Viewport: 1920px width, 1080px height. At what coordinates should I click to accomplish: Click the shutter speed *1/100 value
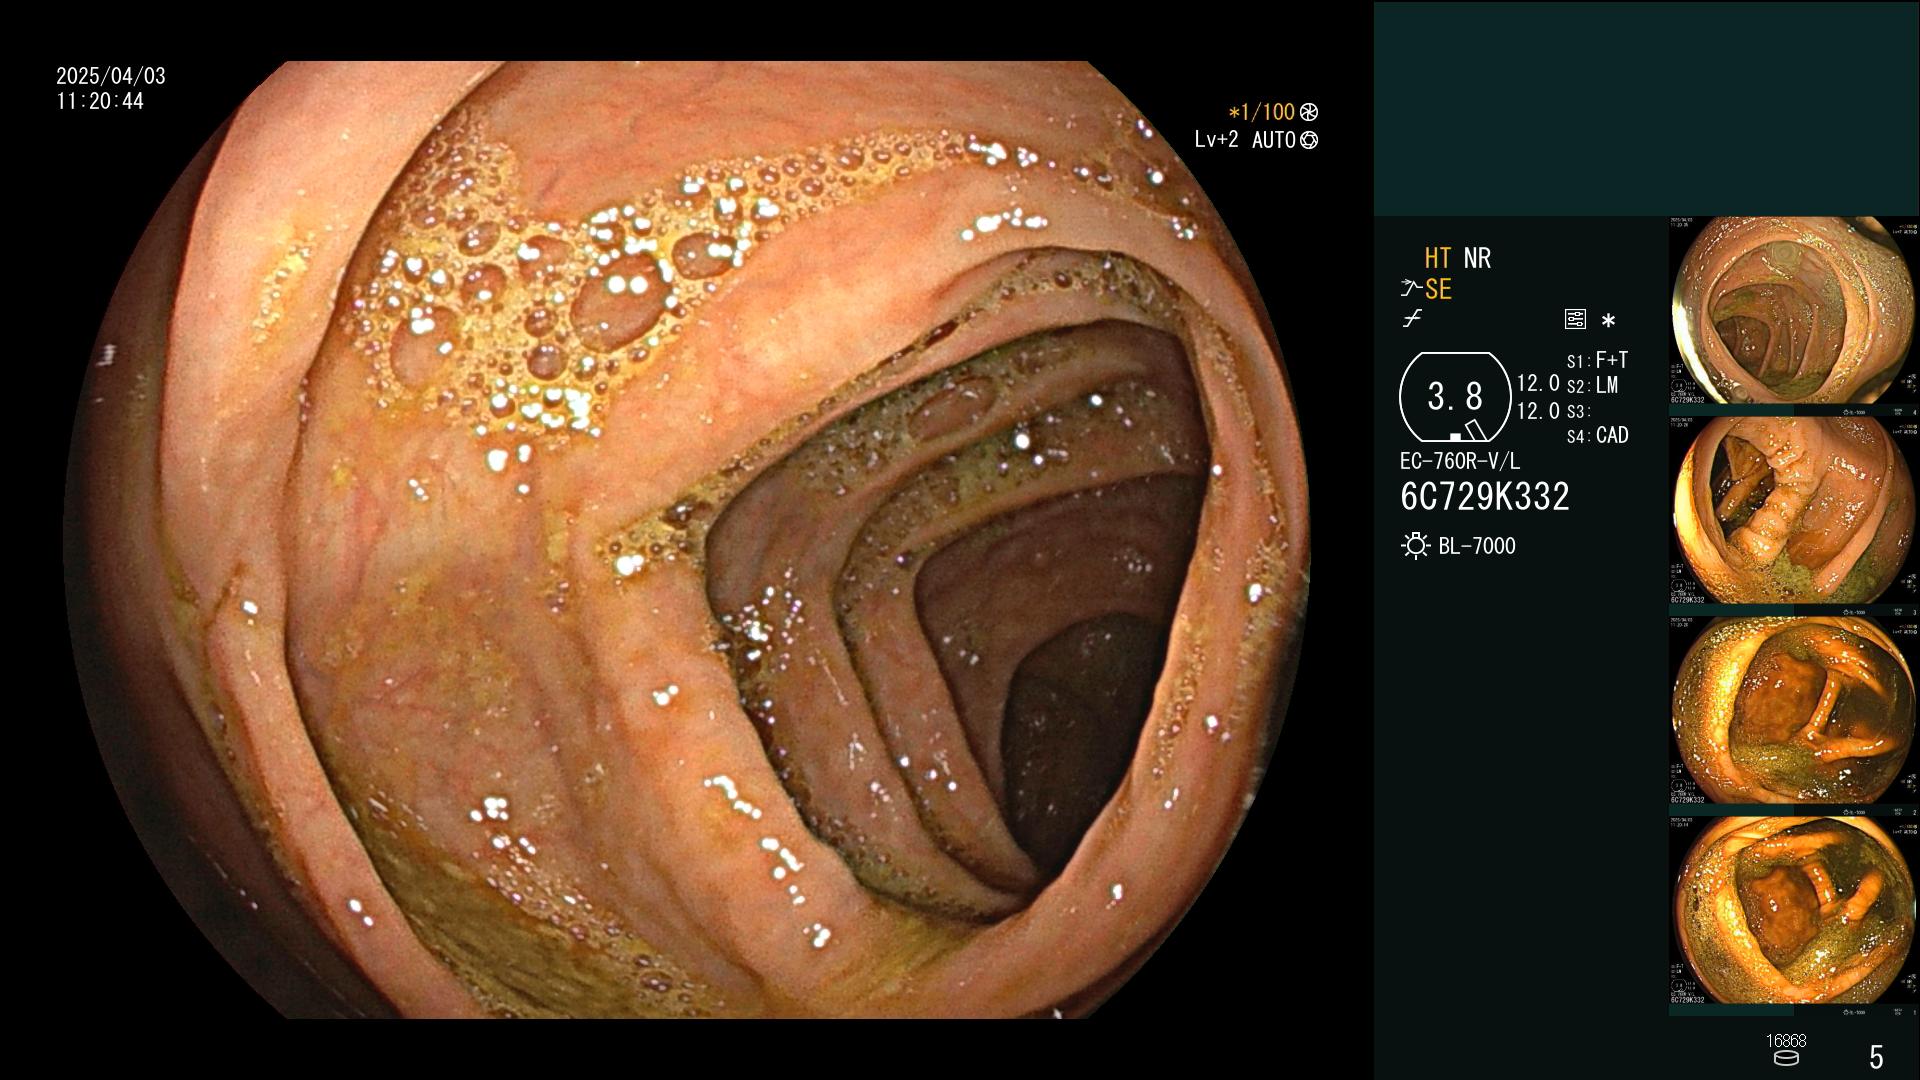coord(1261,112)
